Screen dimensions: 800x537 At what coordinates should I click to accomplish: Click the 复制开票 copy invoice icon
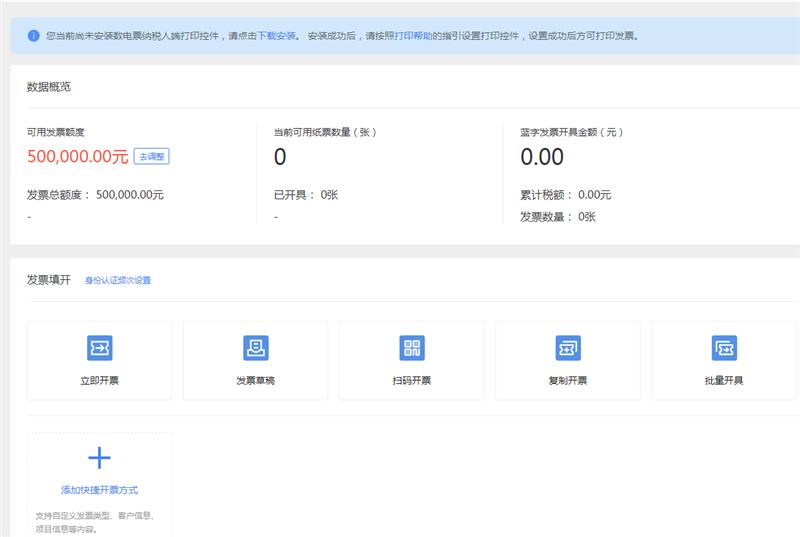pyautogui.click(x=568, y=348)
